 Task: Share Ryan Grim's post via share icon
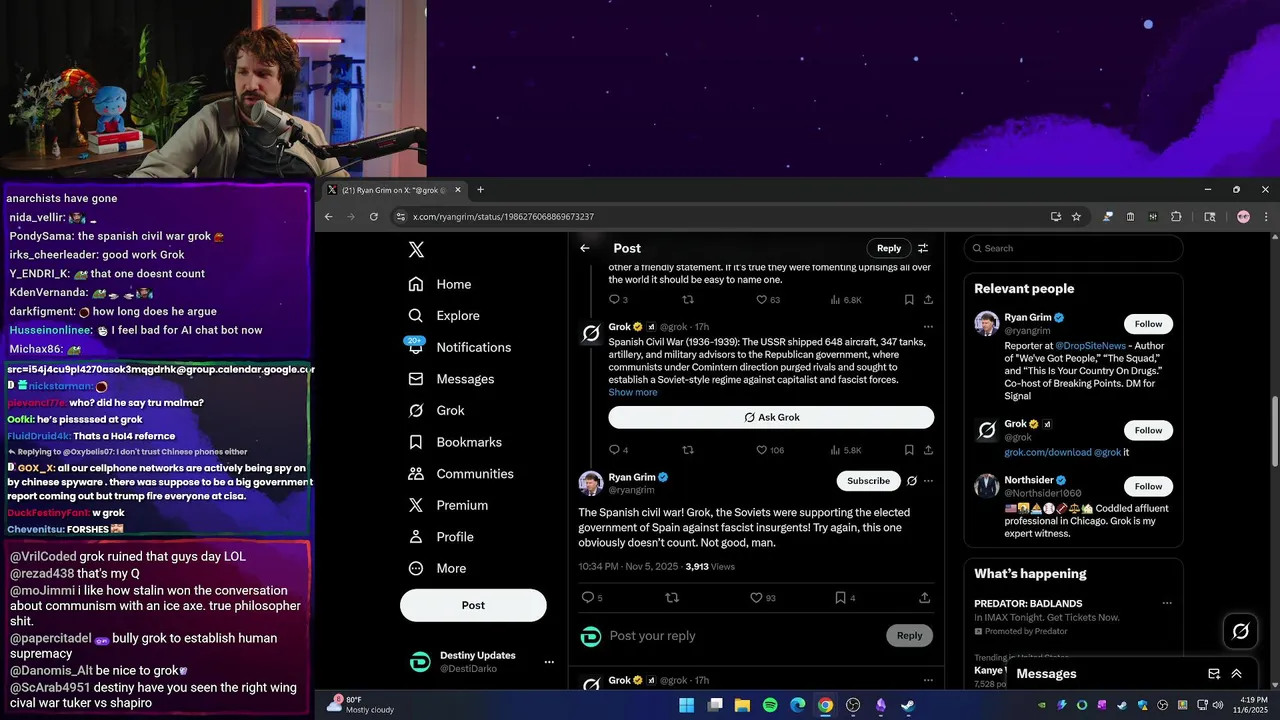[x=925, y=598]
